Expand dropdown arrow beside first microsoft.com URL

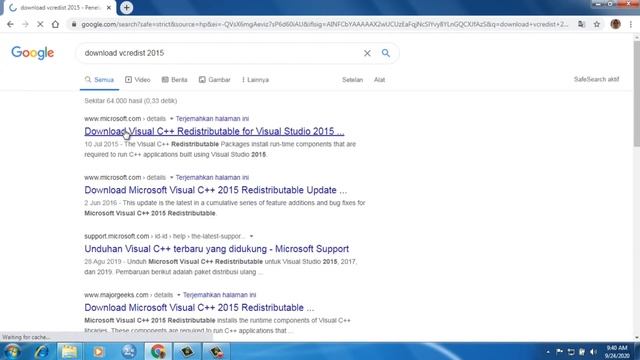171,119
